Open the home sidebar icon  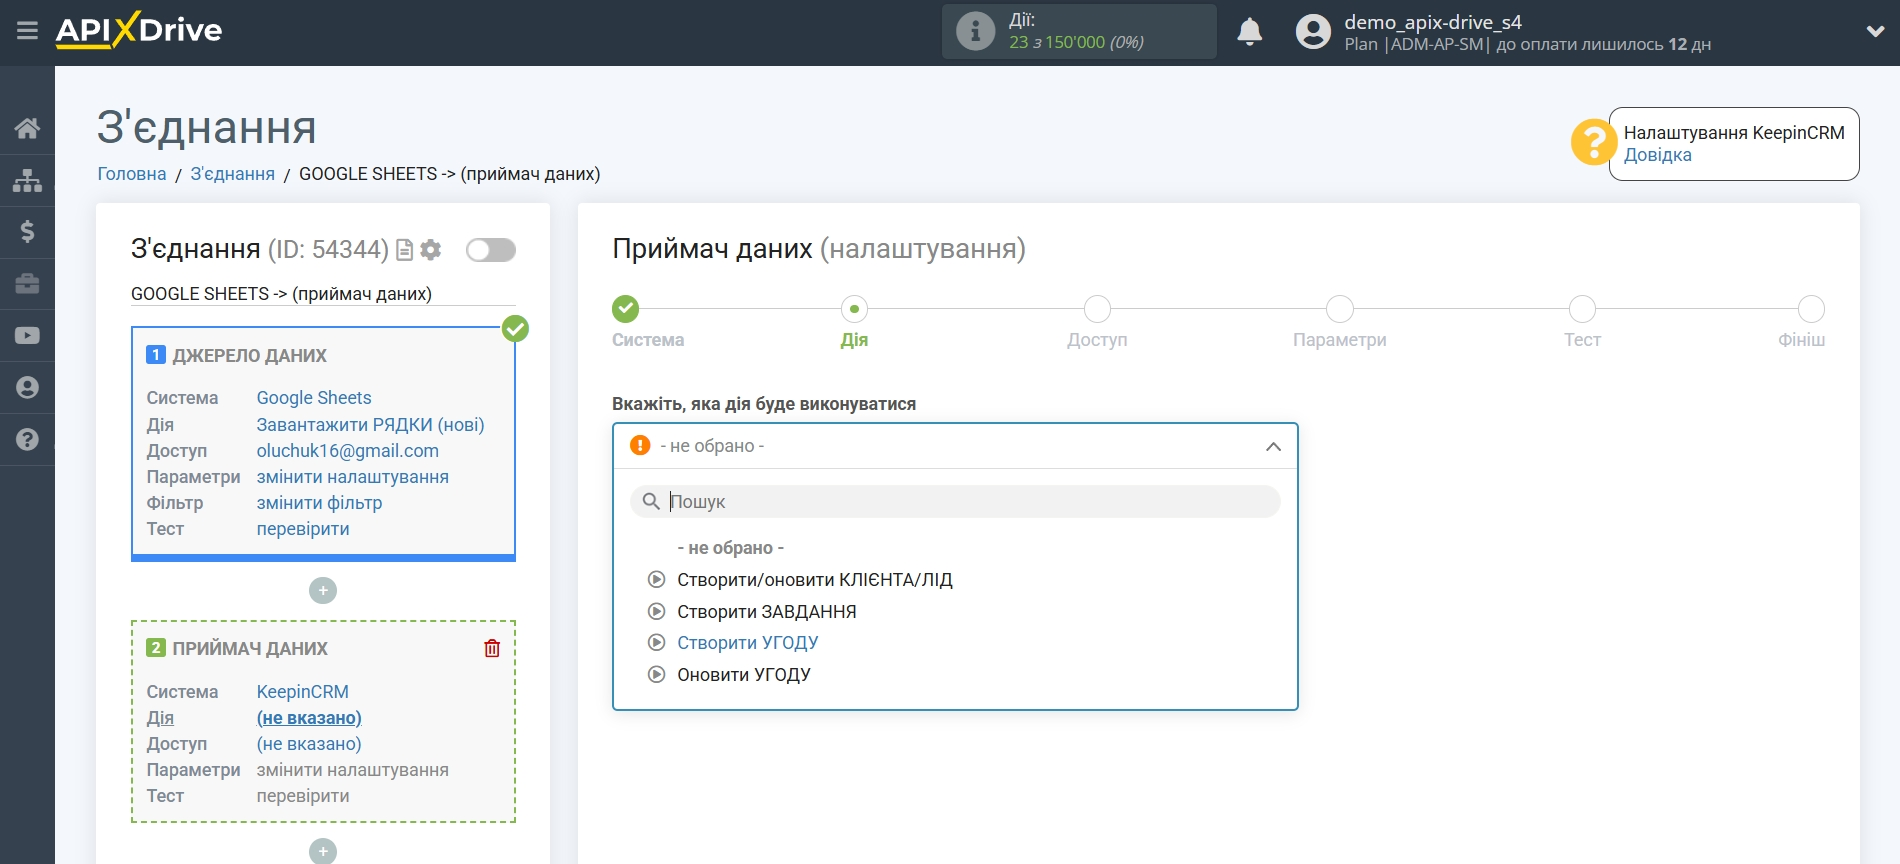click(x=27, y=128)
